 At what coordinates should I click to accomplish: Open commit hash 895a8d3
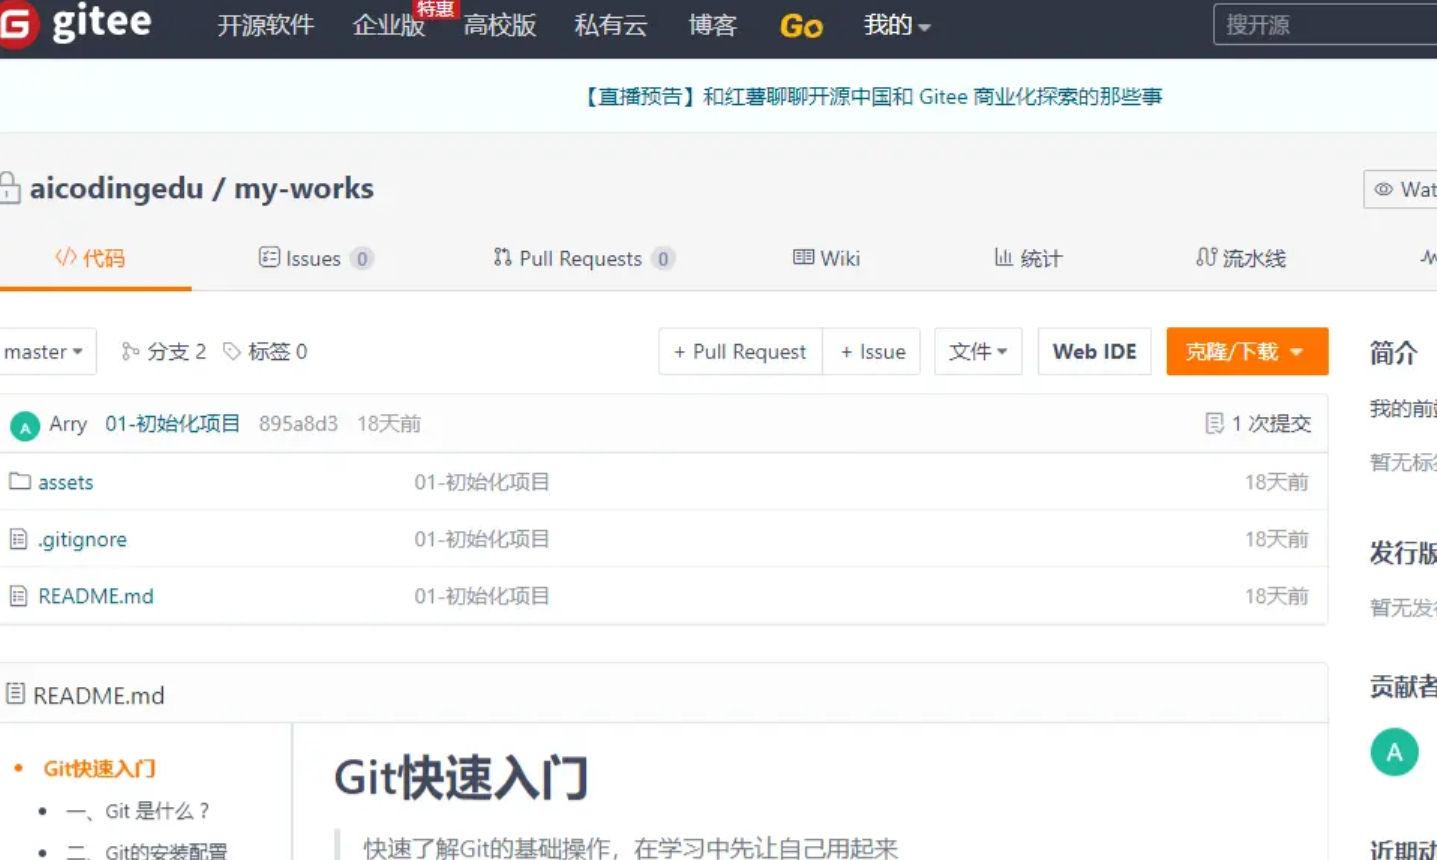(298, 424)
